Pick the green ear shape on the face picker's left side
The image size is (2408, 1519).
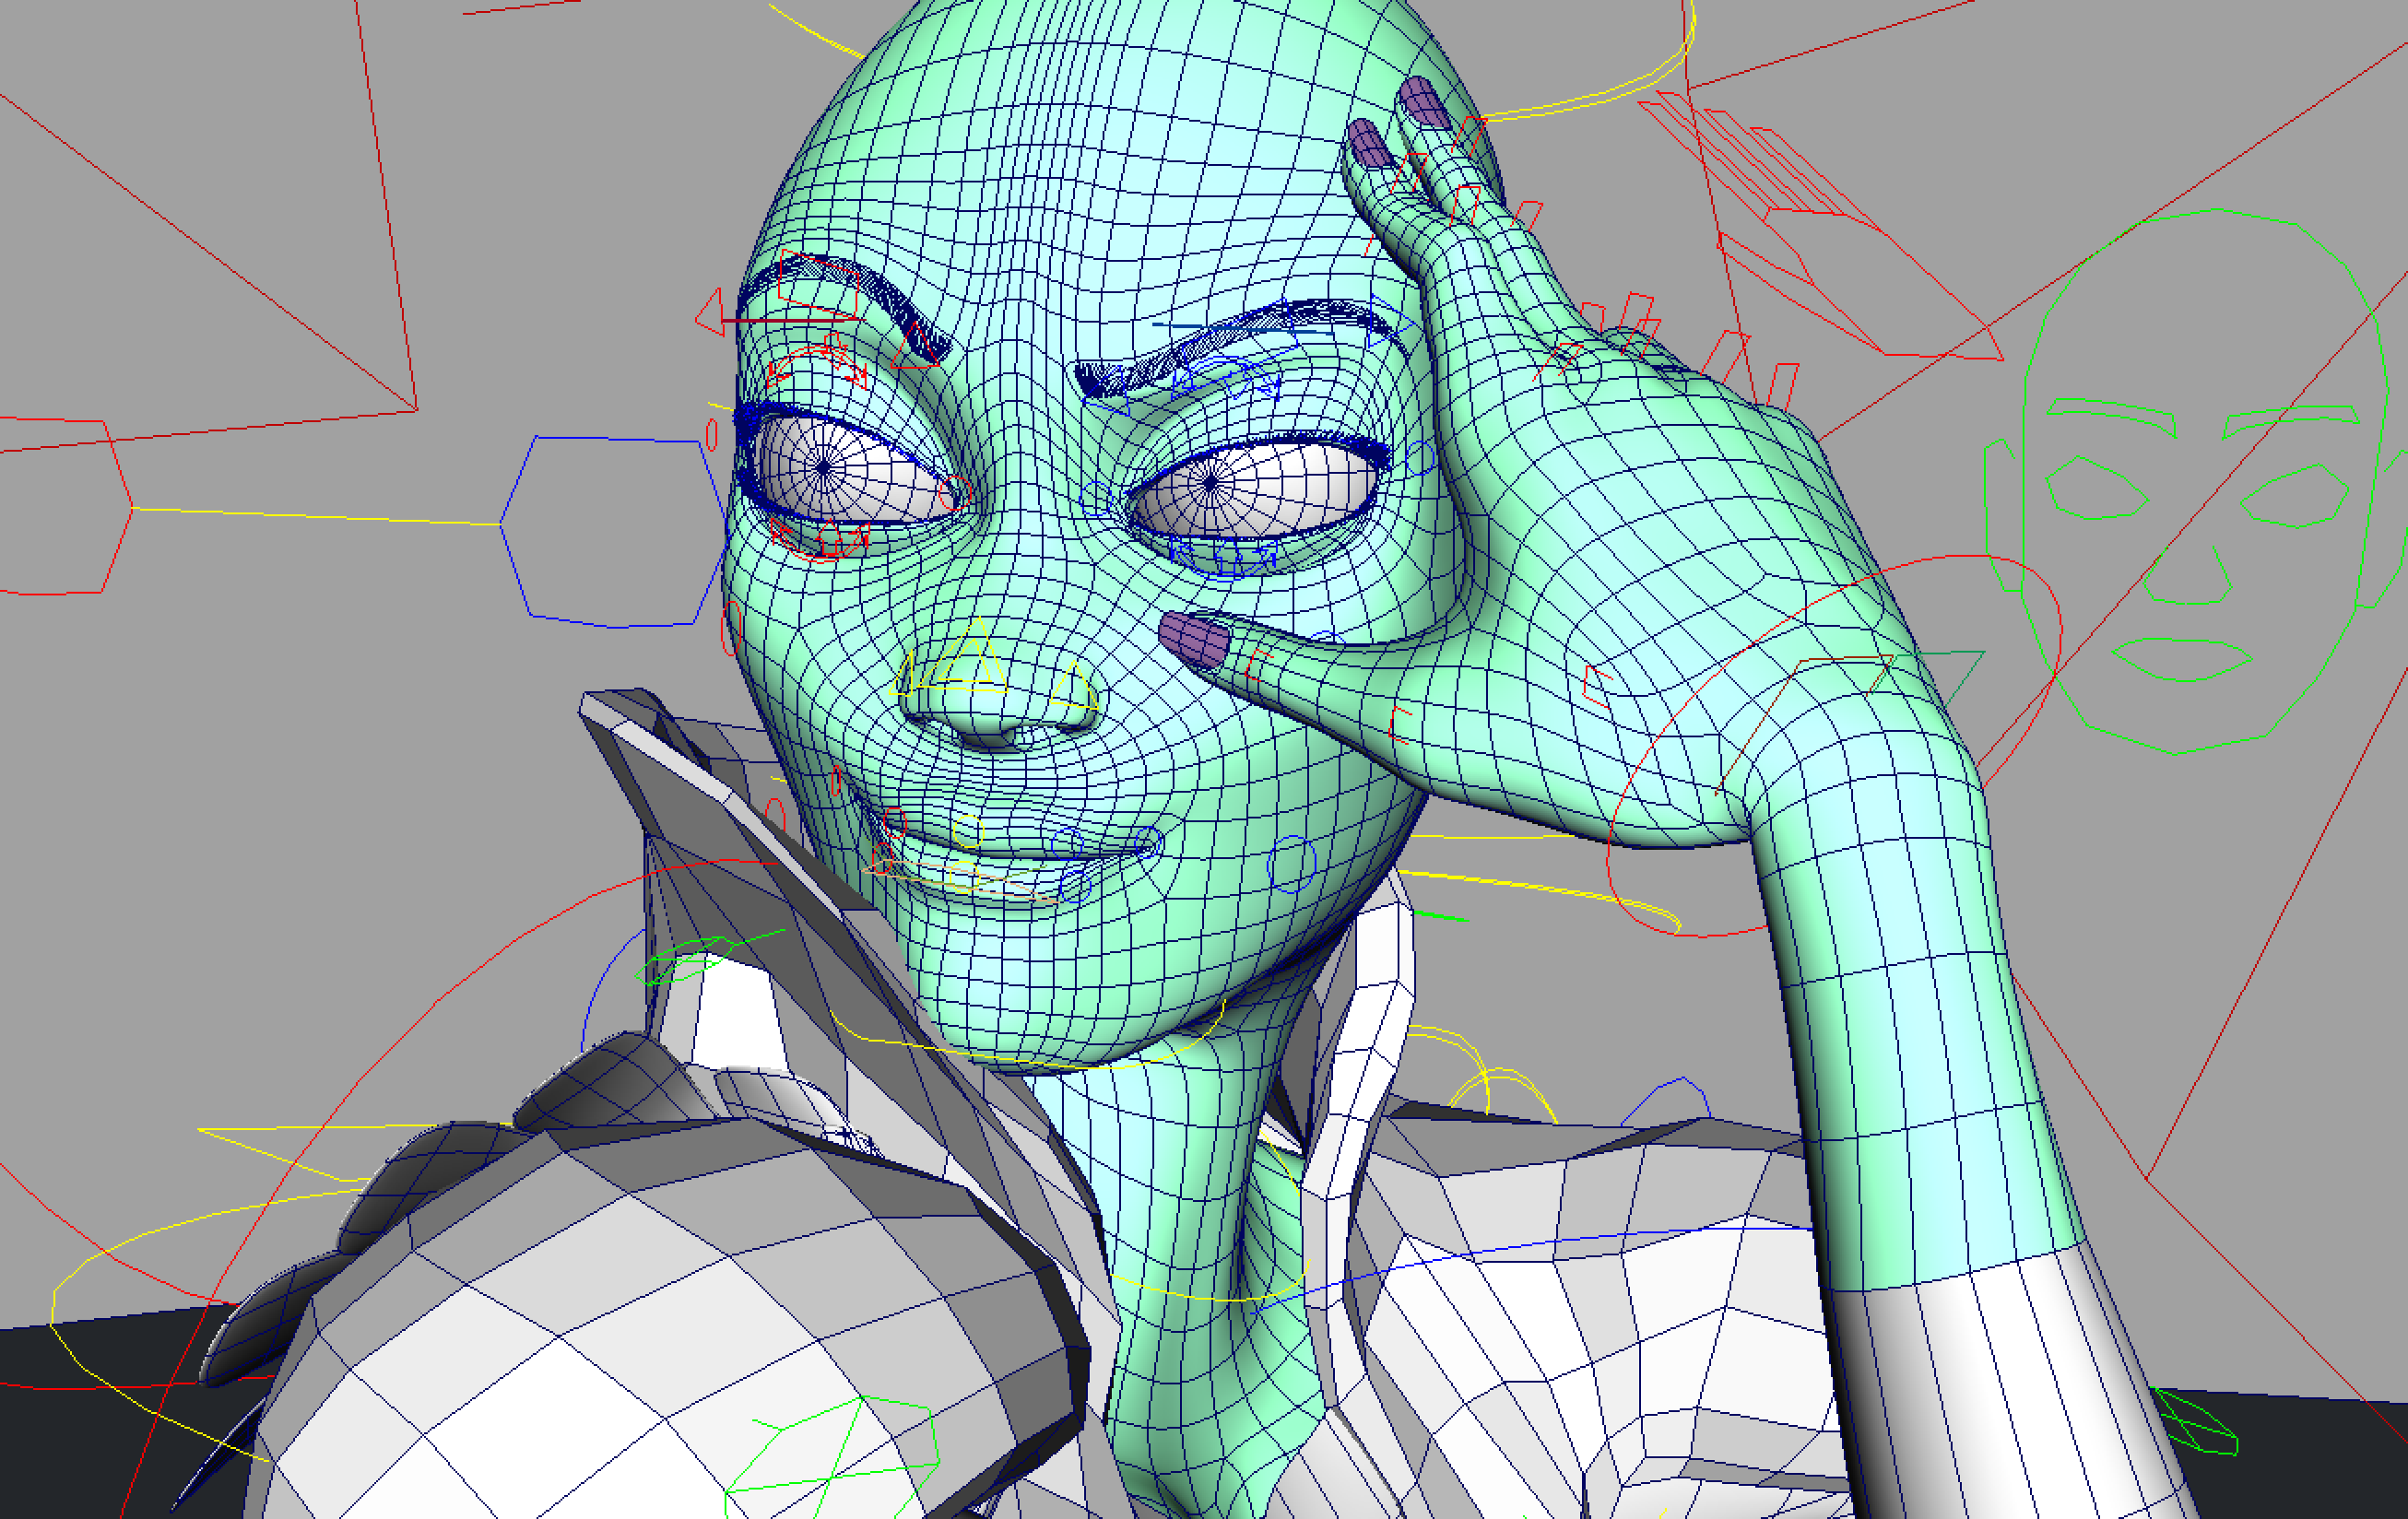point(2001,517)
